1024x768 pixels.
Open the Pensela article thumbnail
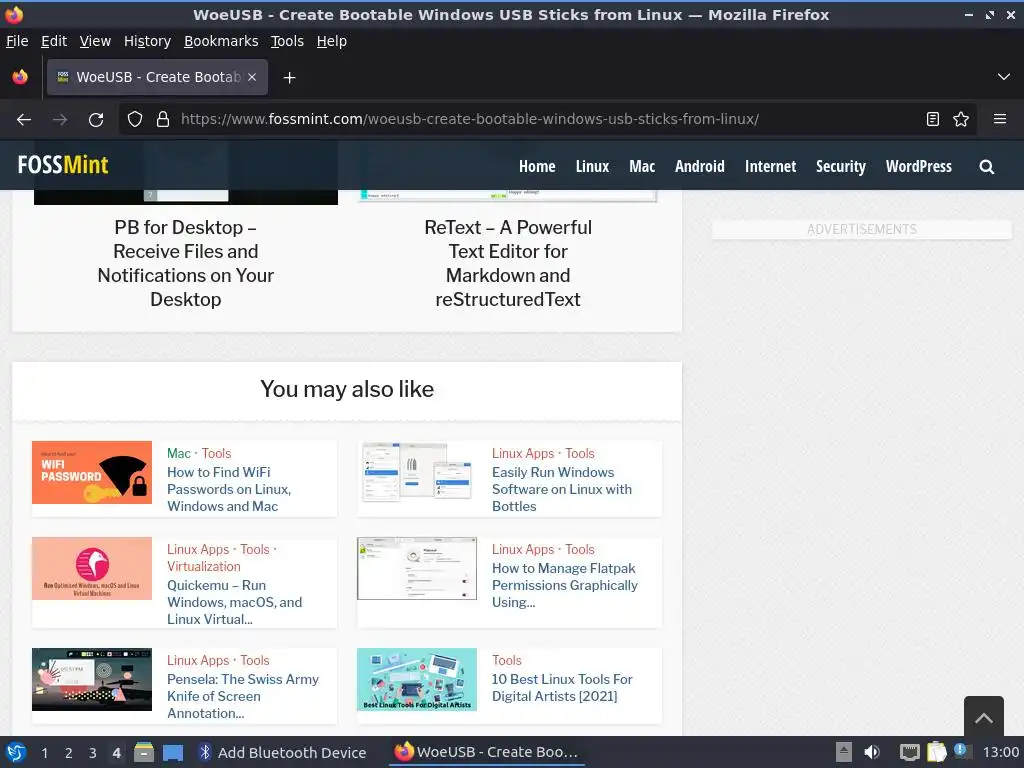(x=91, y=679)
